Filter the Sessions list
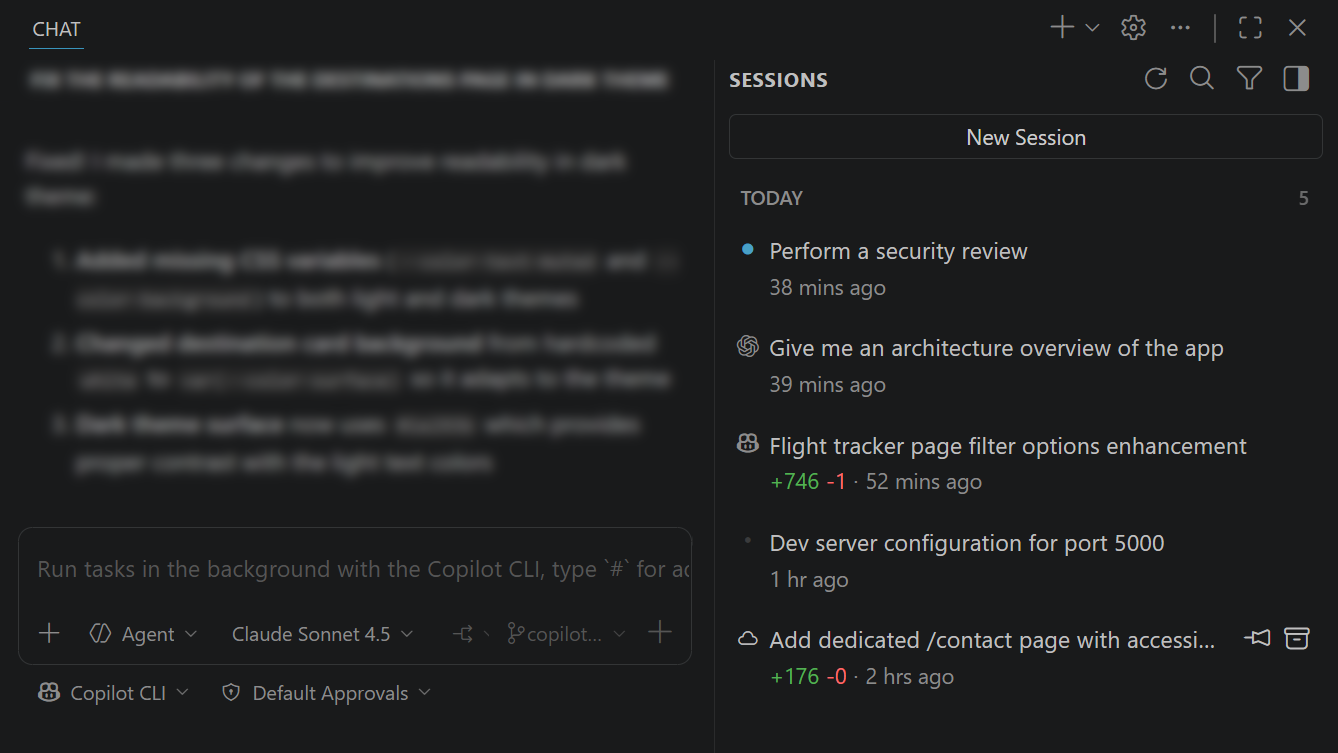1338x753 pixels. pos(1248,78)
